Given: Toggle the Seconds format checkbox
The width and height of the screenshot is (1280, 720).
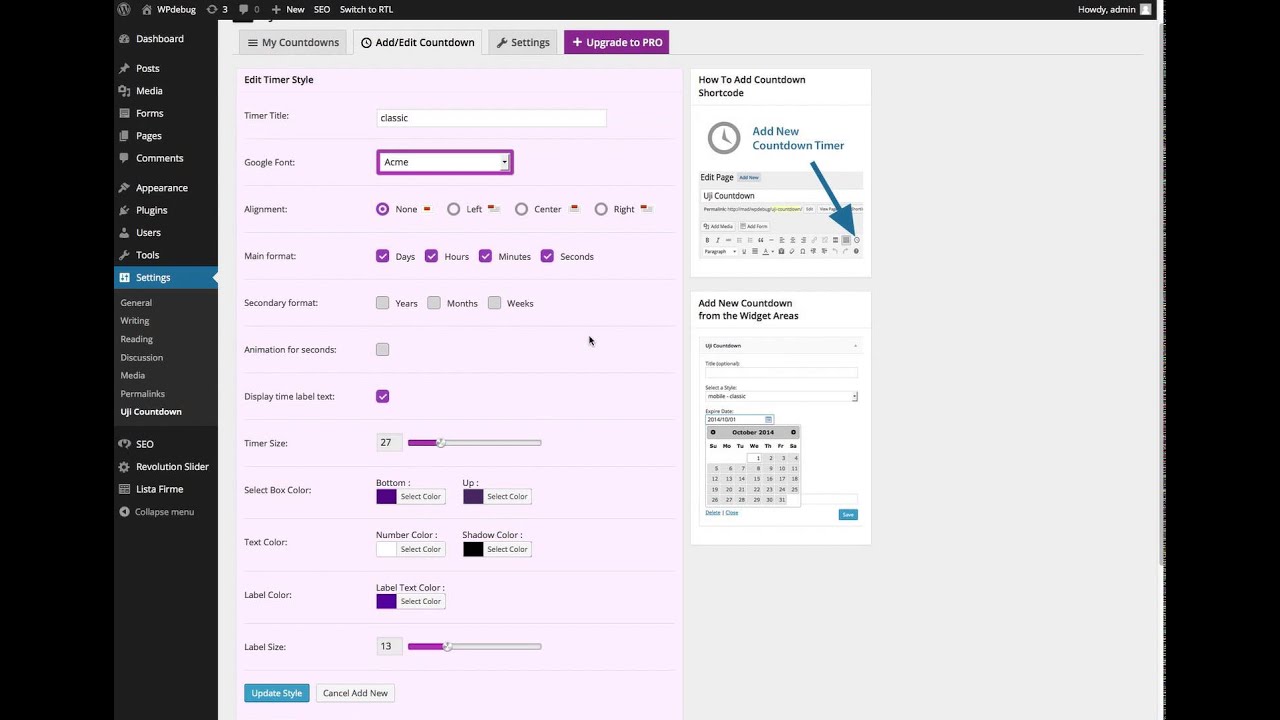Looking at the screenshot, I should tap(547, 256).
